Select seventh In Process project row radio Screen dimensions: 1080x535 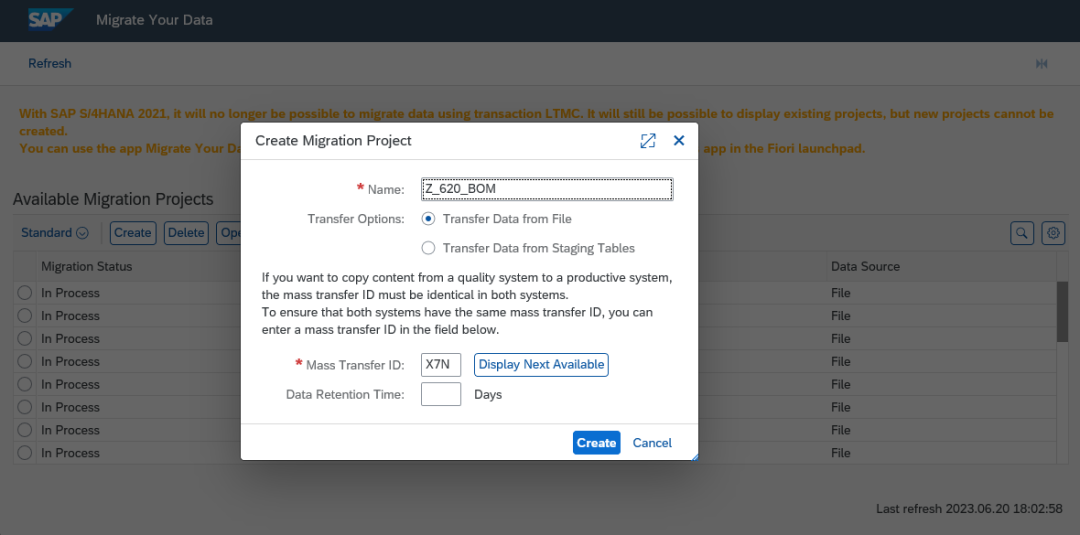[25, 430]
